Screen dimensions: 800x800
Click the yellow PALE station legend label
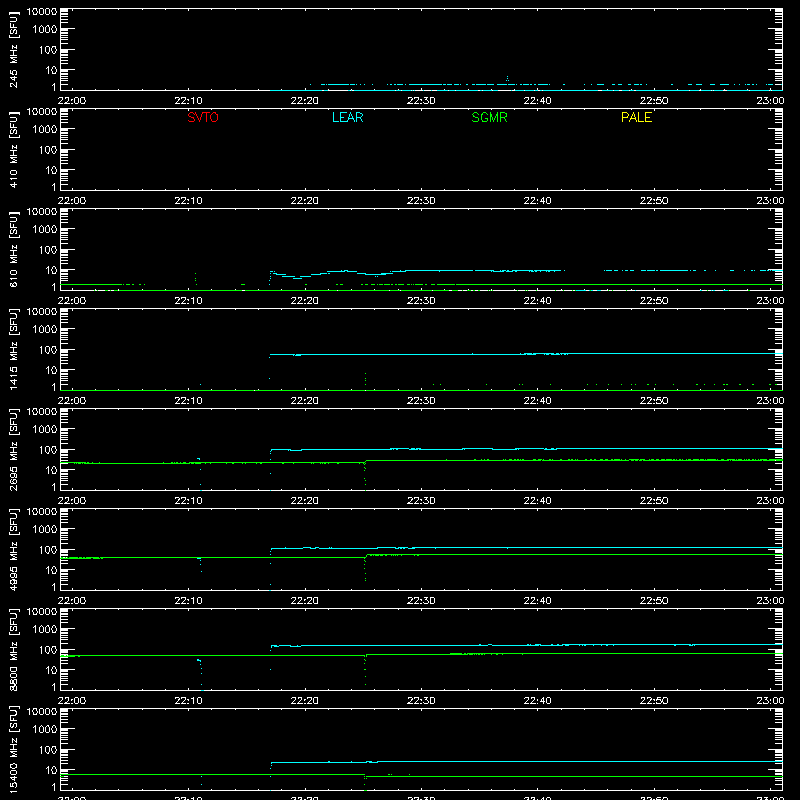point(636,117)
